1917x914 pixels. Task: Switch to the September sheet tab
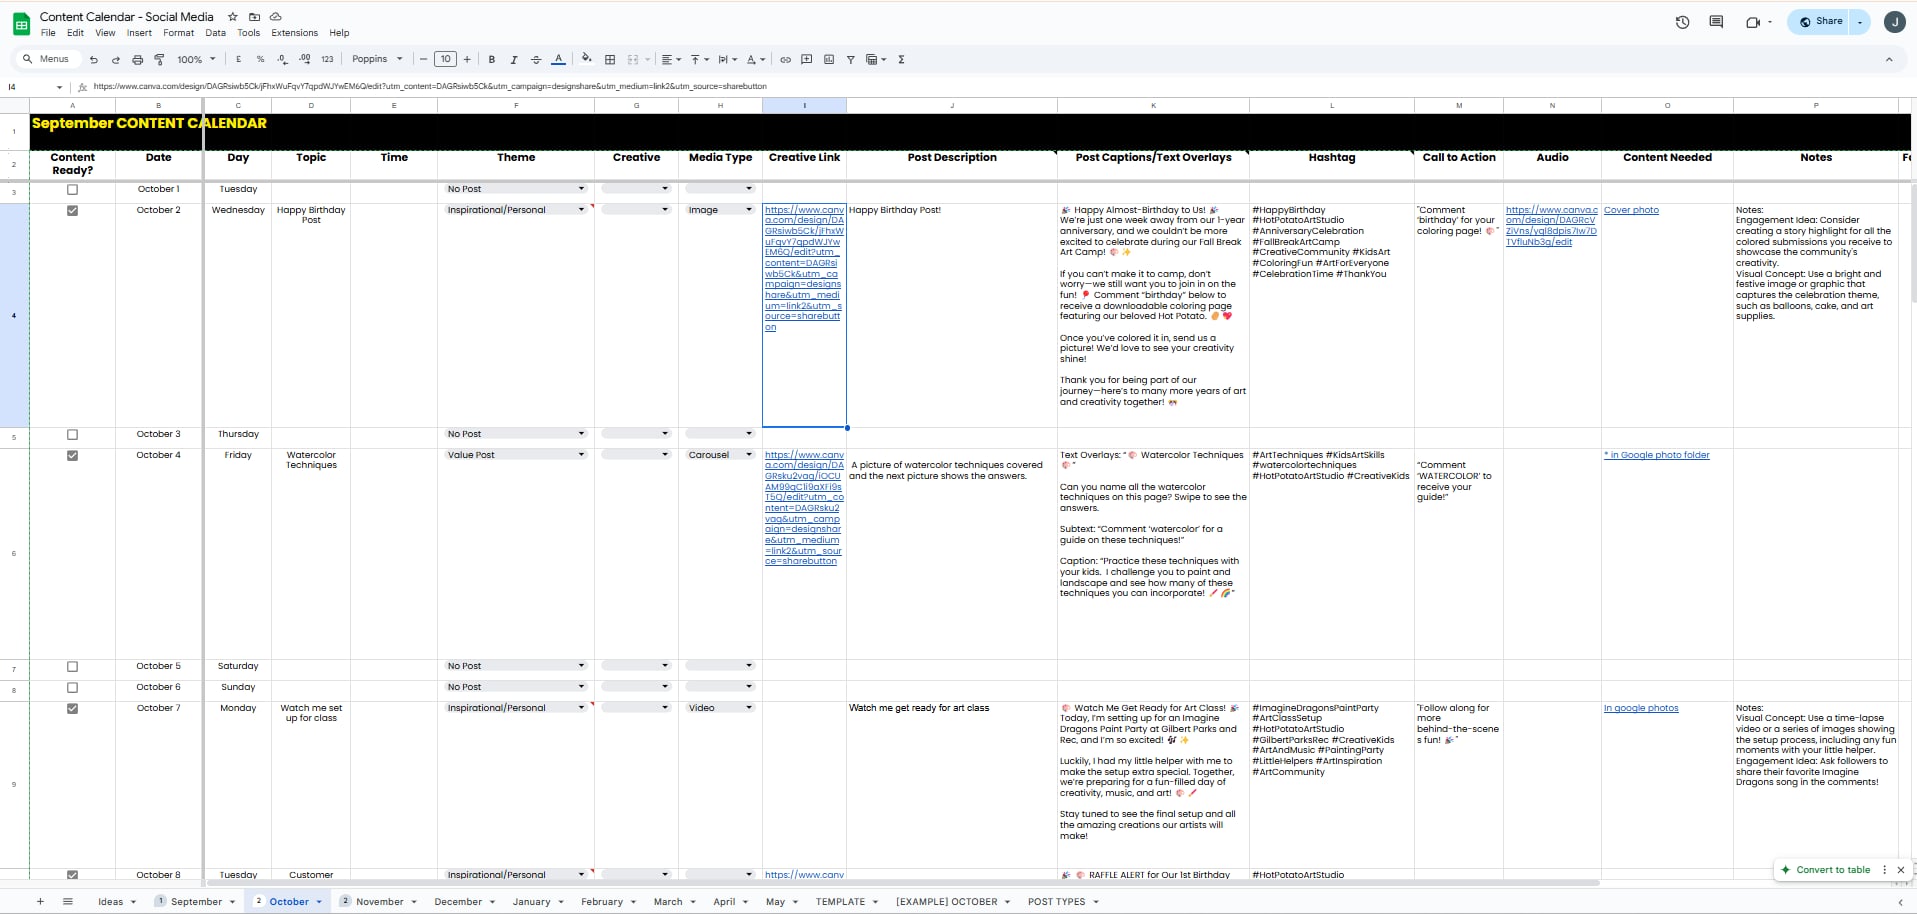point(196,902)
